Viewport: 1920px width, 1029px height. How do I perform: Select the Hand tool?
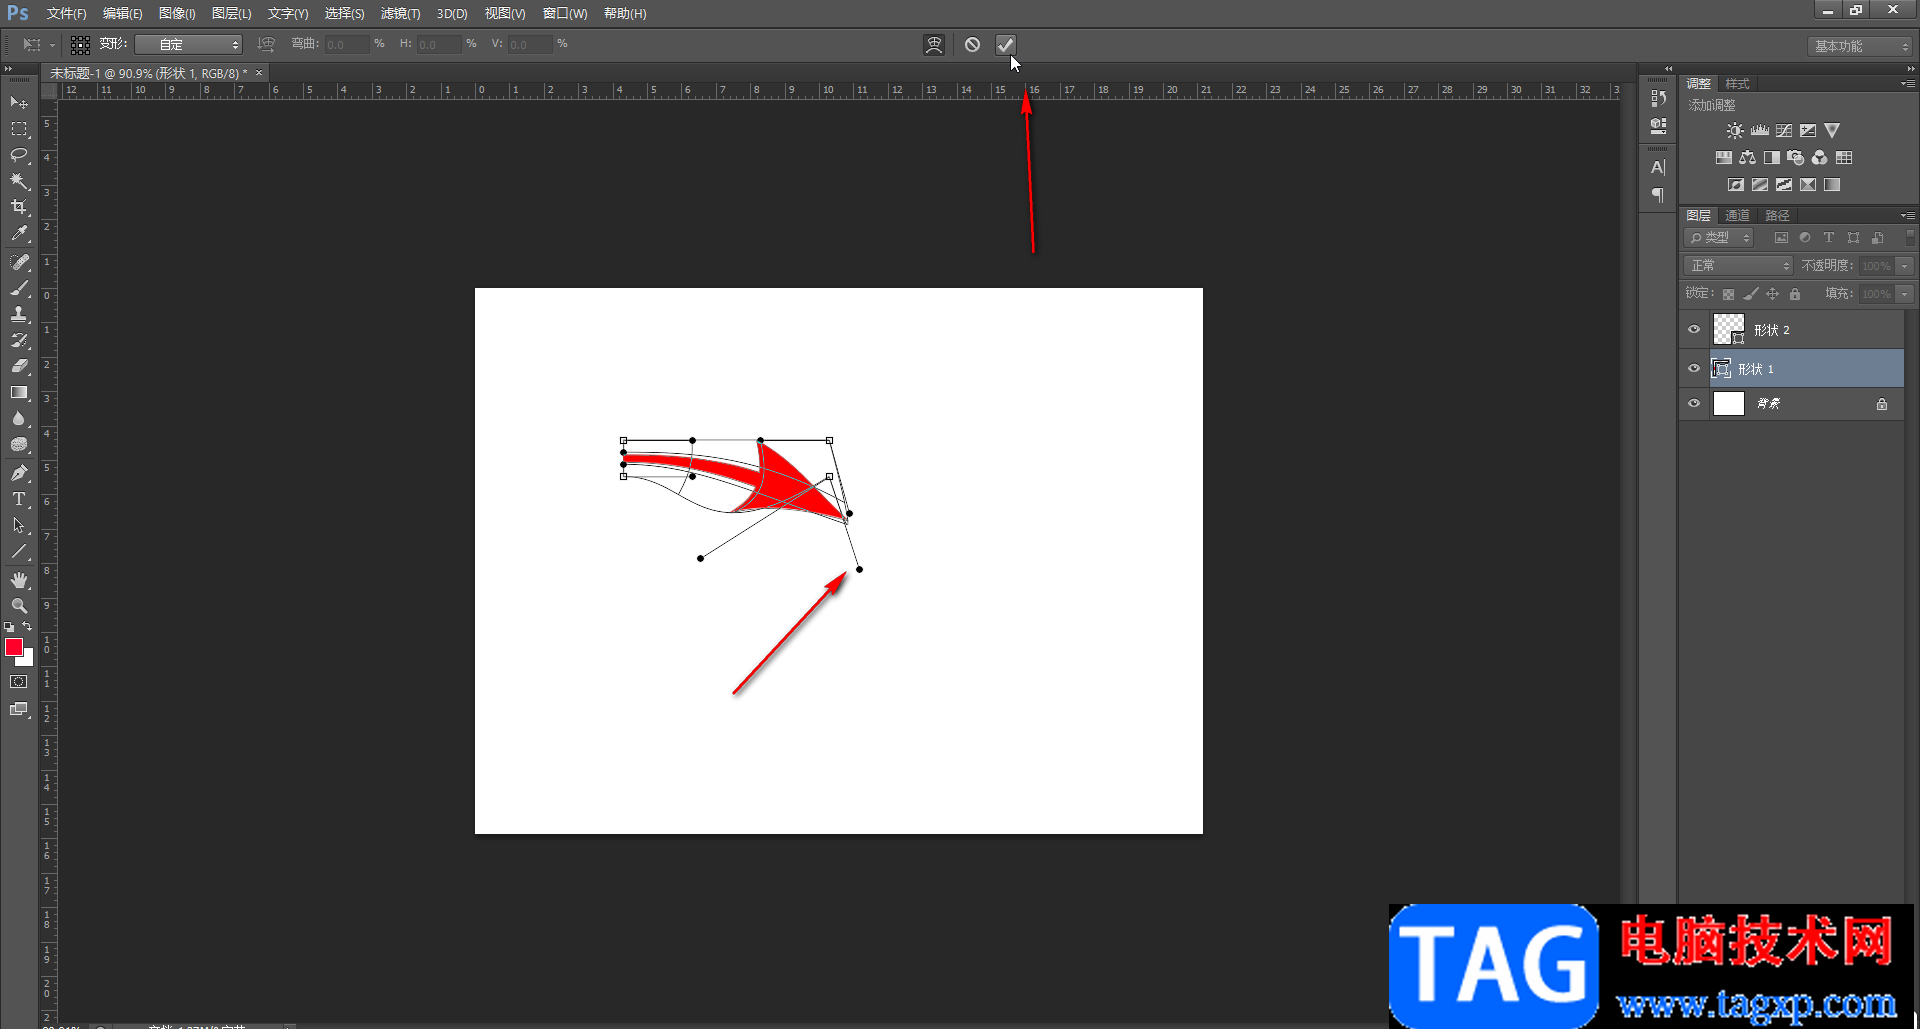click(19, 580)
